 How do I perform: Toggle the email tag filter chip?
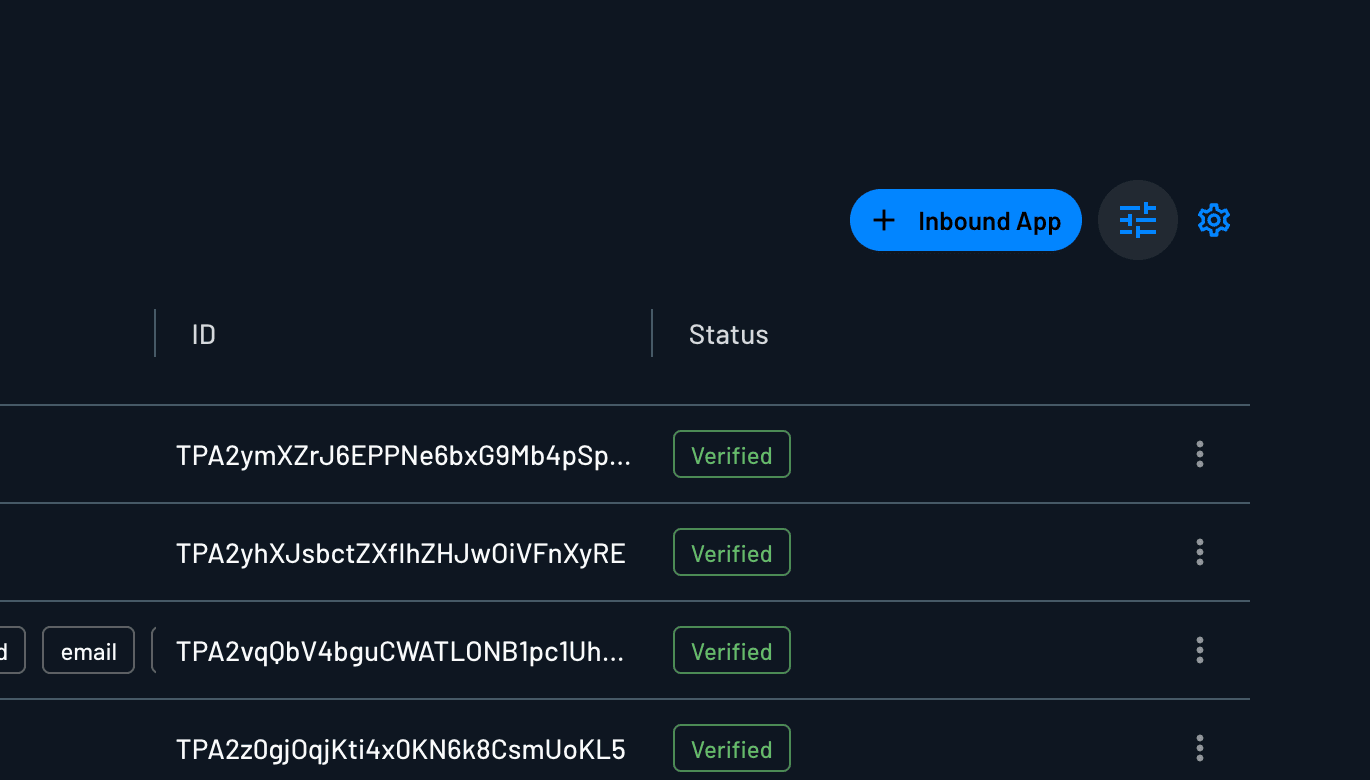88,650
